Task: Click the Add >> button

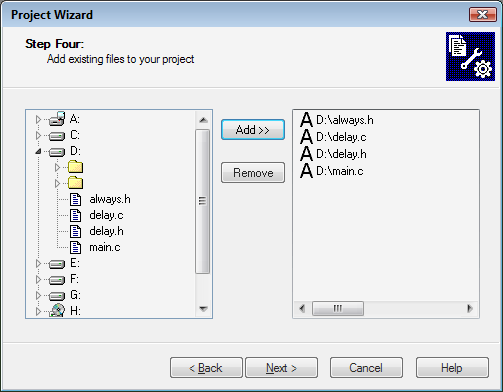Action: click(x=253, y=130)
